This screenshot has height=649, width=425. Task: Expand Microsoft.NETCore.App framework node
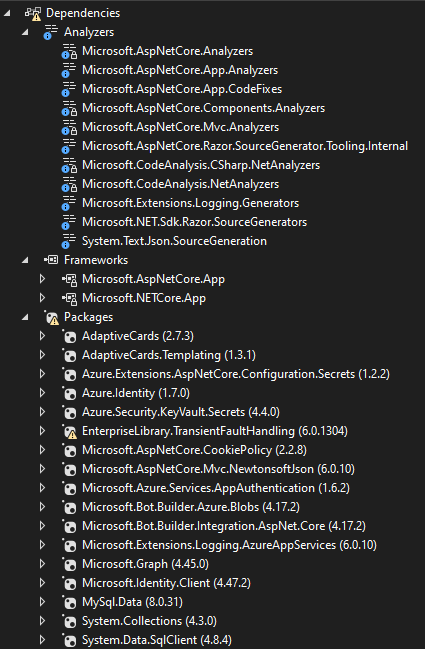point(42,298)
